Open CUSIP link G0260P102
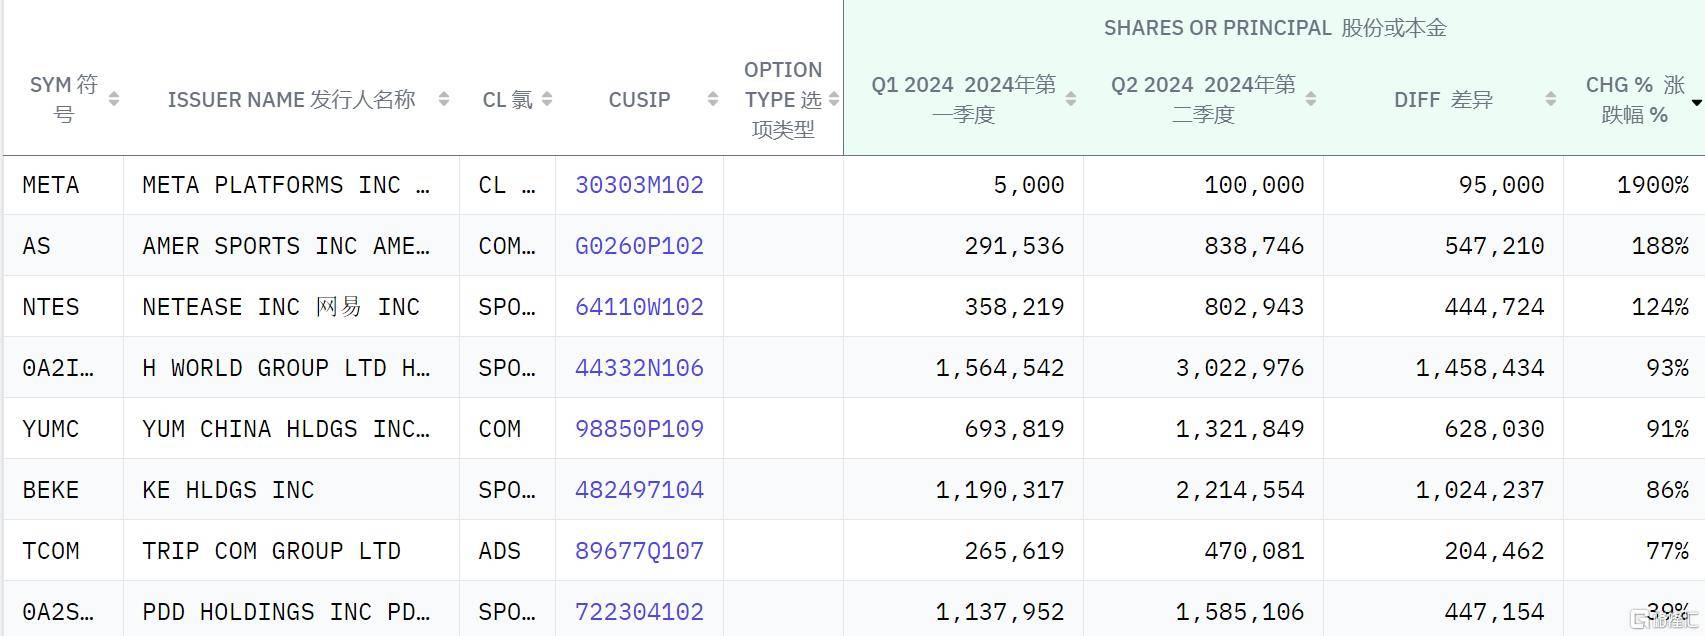 click(x=639, y=246)
